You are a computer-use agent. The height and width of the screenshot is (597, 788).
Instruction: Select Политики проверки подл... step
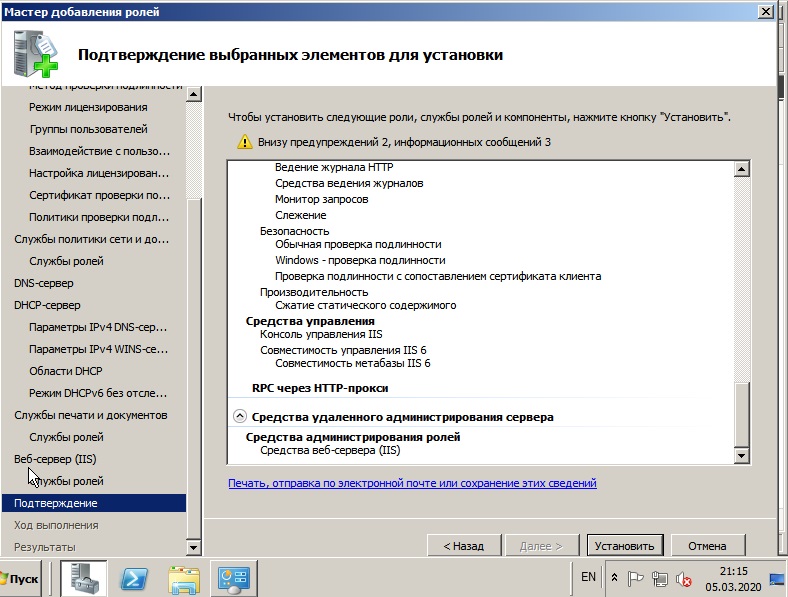click(99, 217)
